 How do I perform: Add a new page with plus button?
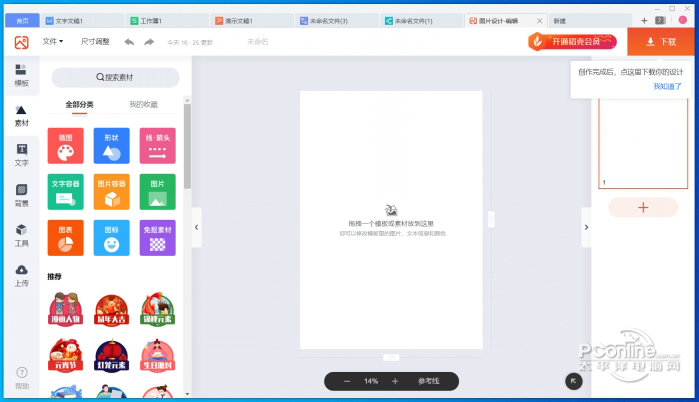pyautogui.click(x=643, y=208)
